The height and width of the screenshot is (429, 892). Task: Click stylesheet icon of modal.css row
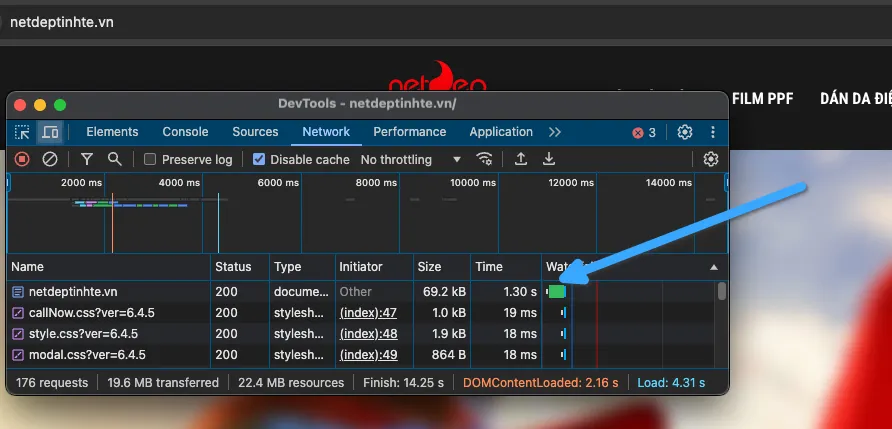tap(18, 355)
